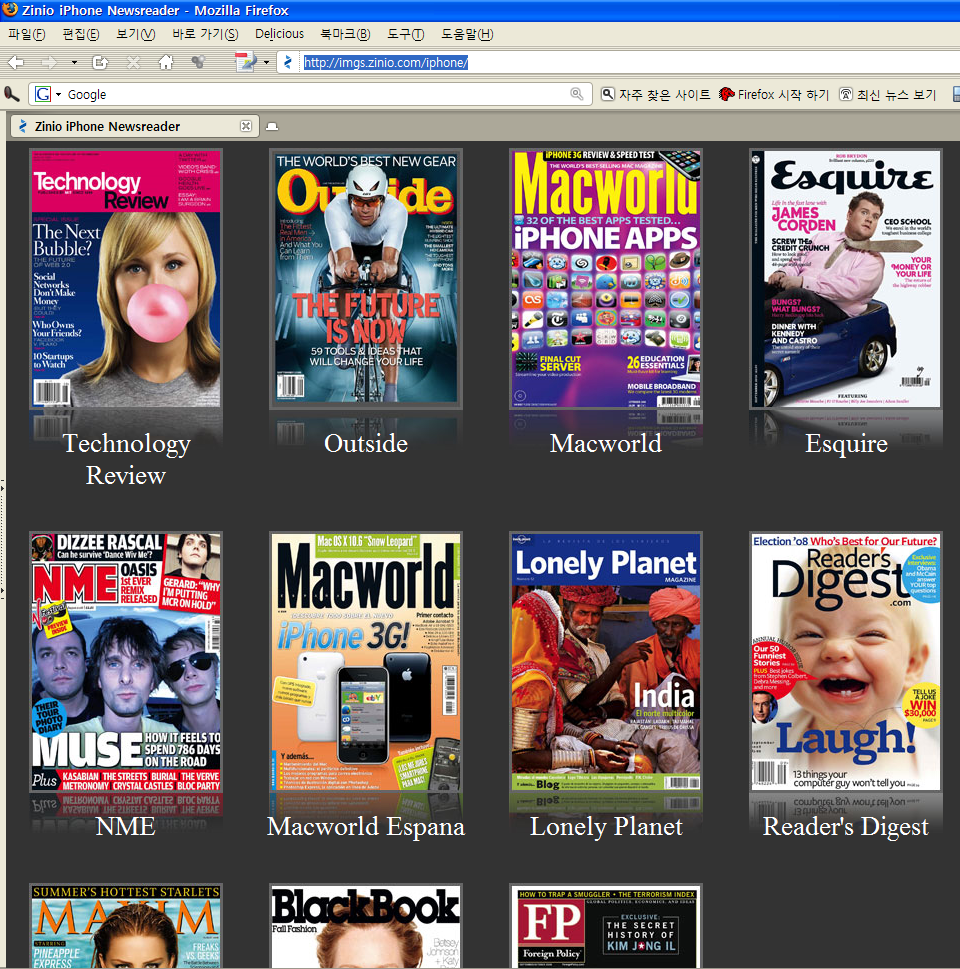Reload the page with the refresh icon
This screenshot has width=960, height=969.
click(100, 62)
